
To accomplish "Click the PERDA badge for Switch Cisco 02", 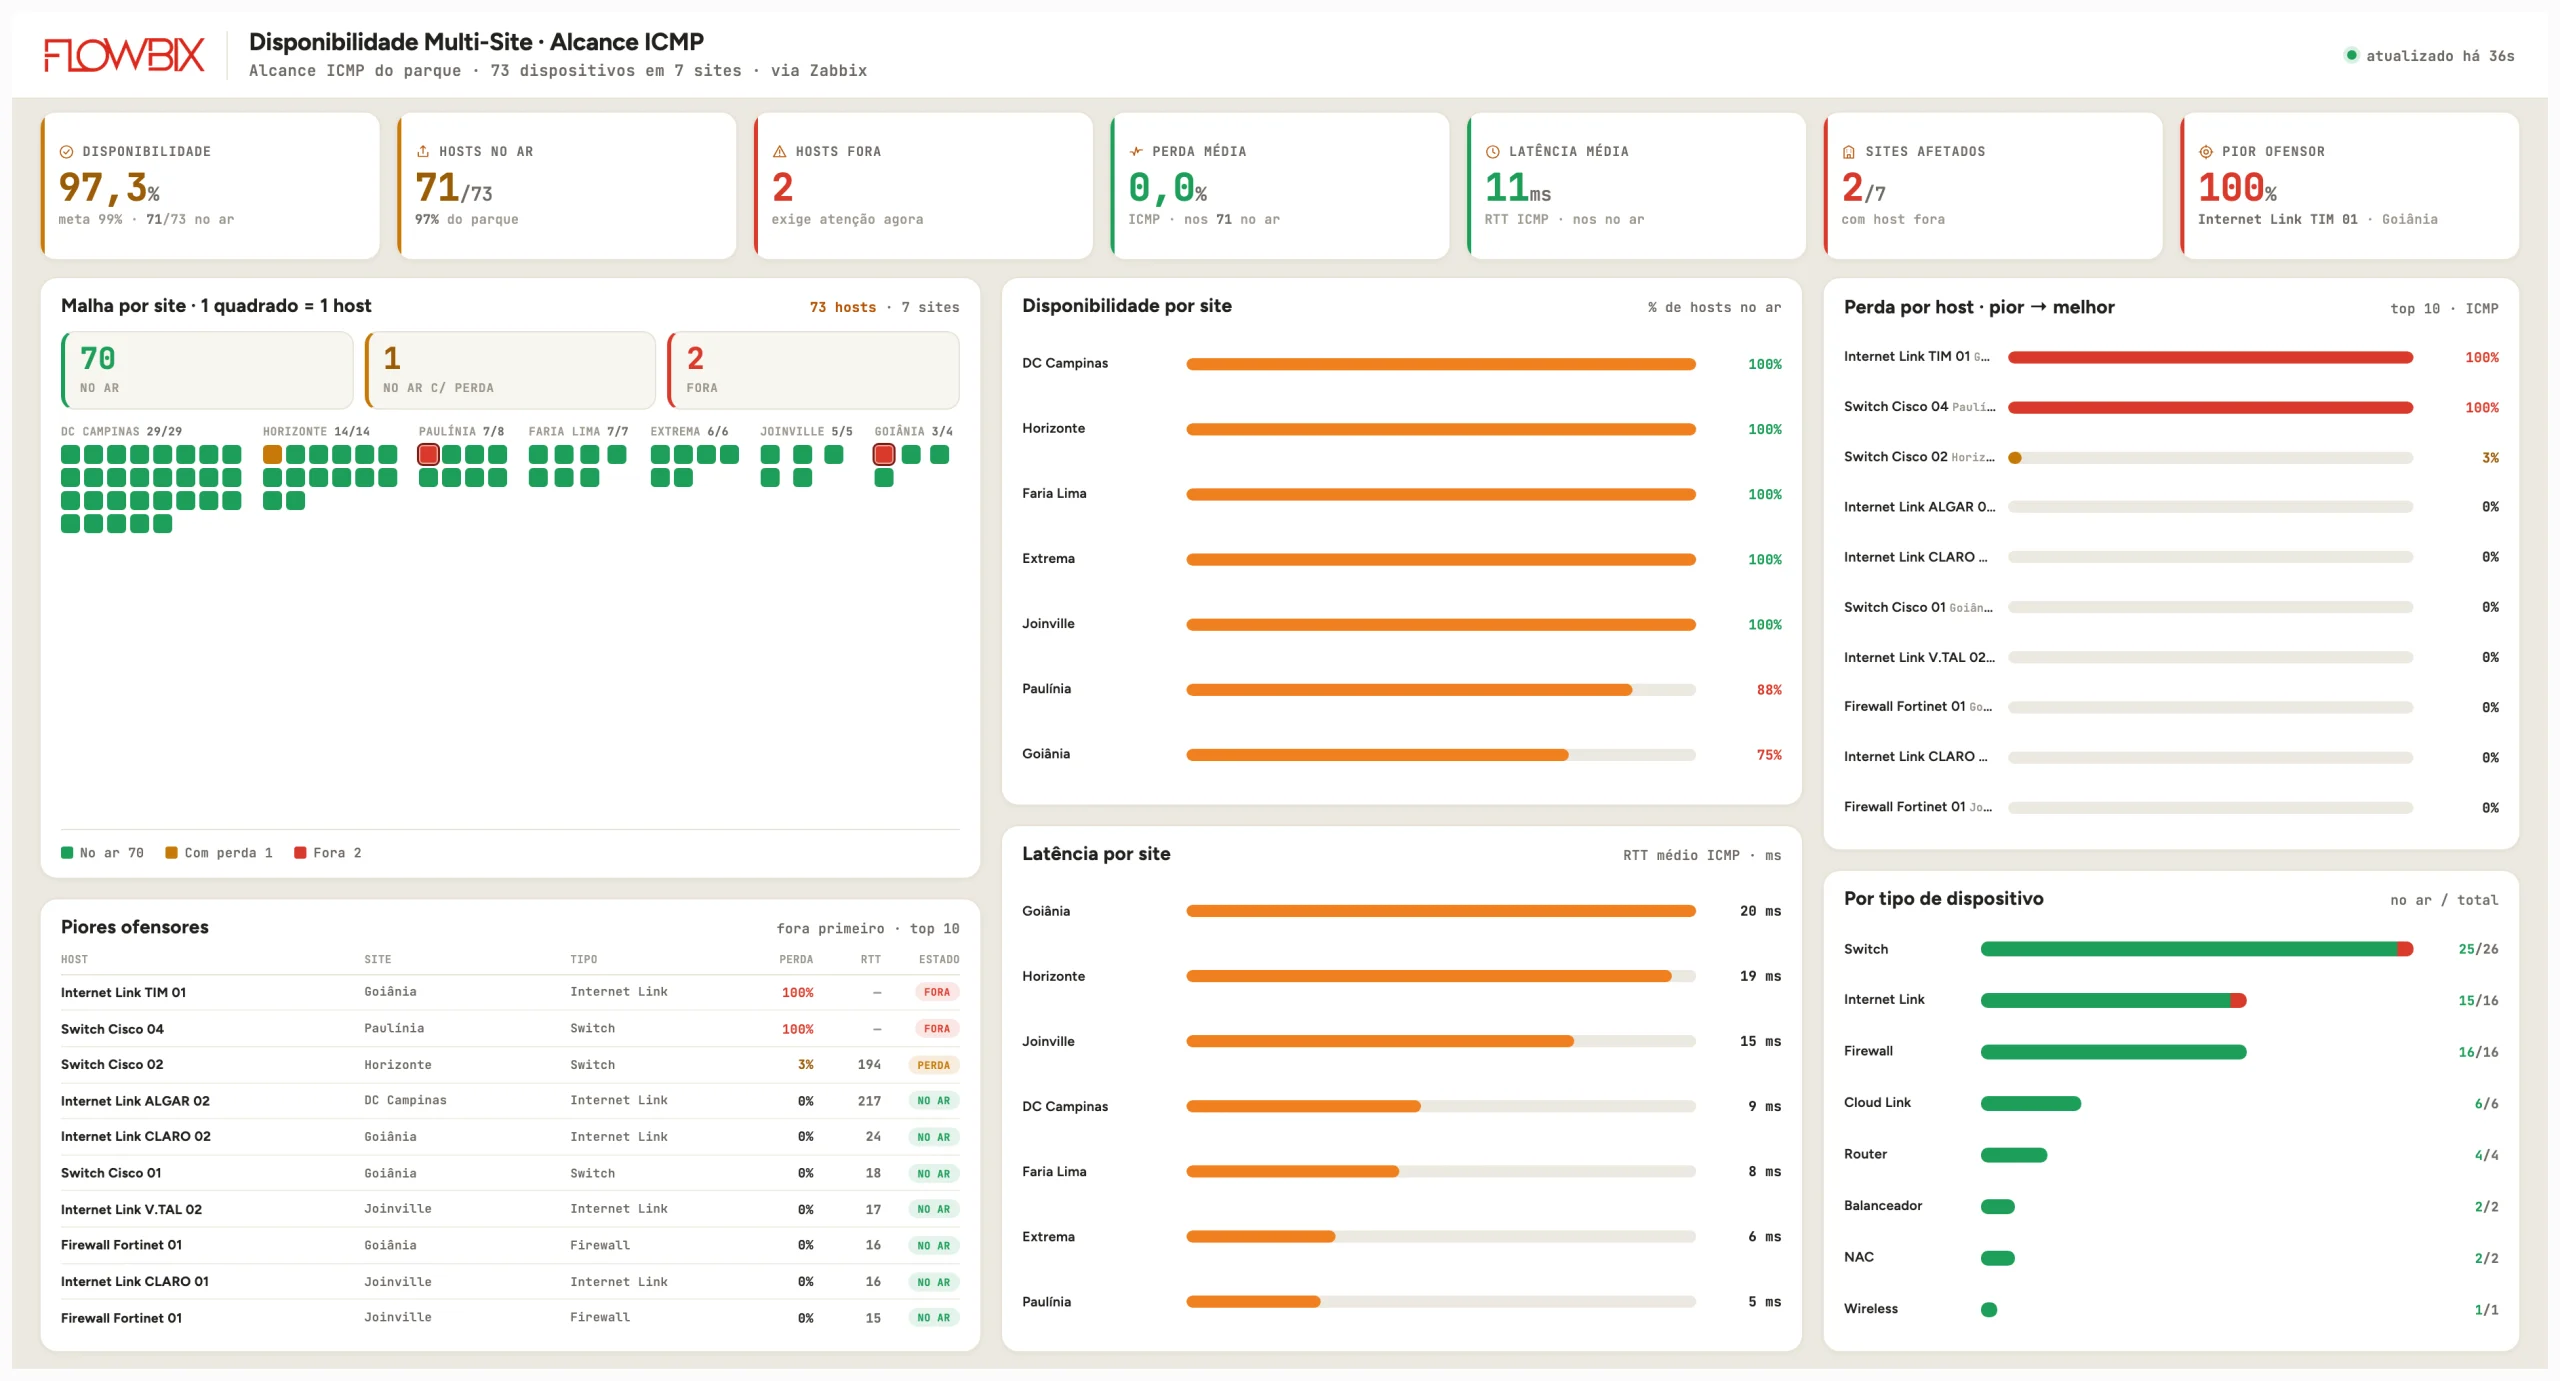I will pyautogui.click(x=934, y=1065).
